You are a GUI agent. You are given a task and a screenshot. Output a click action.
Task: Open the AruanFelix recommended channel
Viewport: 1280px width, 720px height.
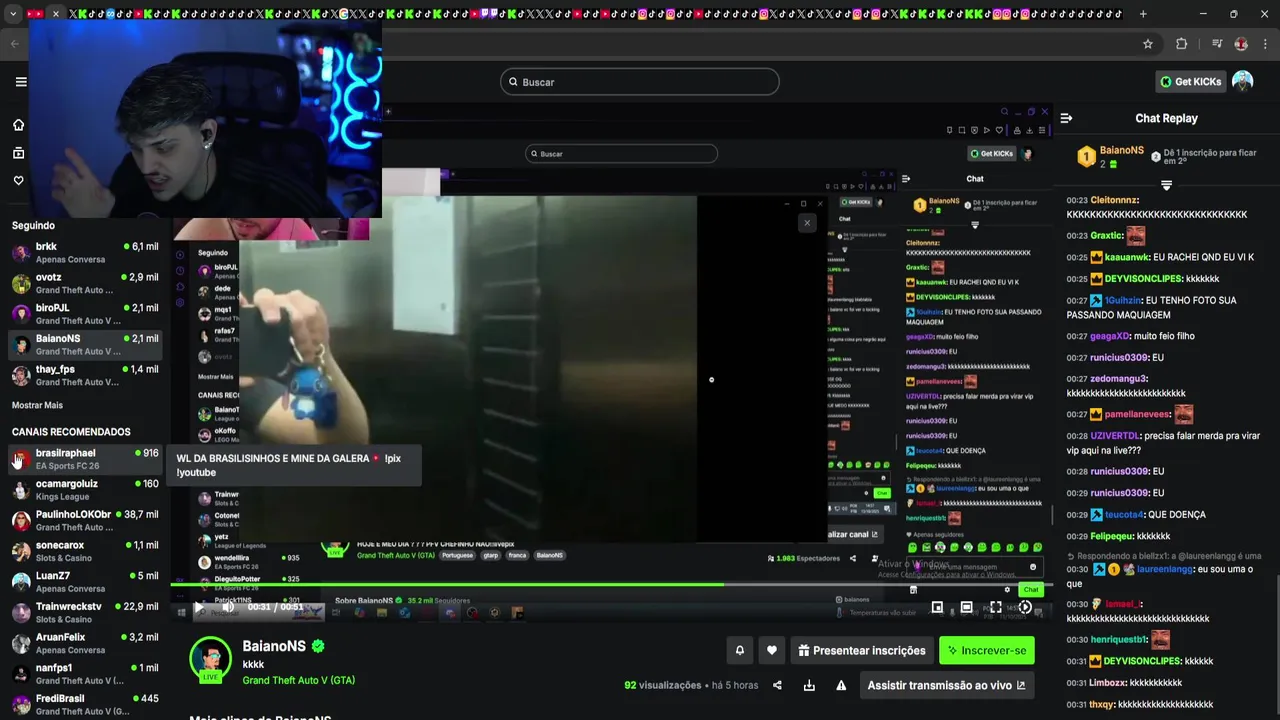[x=85, y=643]
